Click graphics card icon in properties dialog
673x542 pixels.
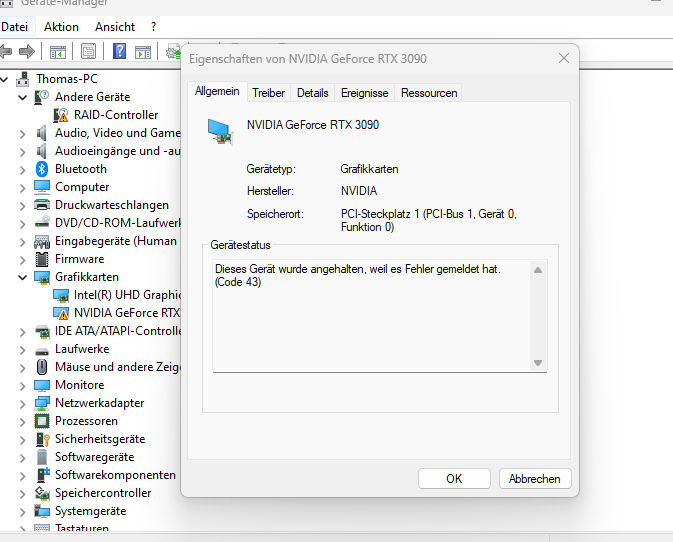pos(220,132)
